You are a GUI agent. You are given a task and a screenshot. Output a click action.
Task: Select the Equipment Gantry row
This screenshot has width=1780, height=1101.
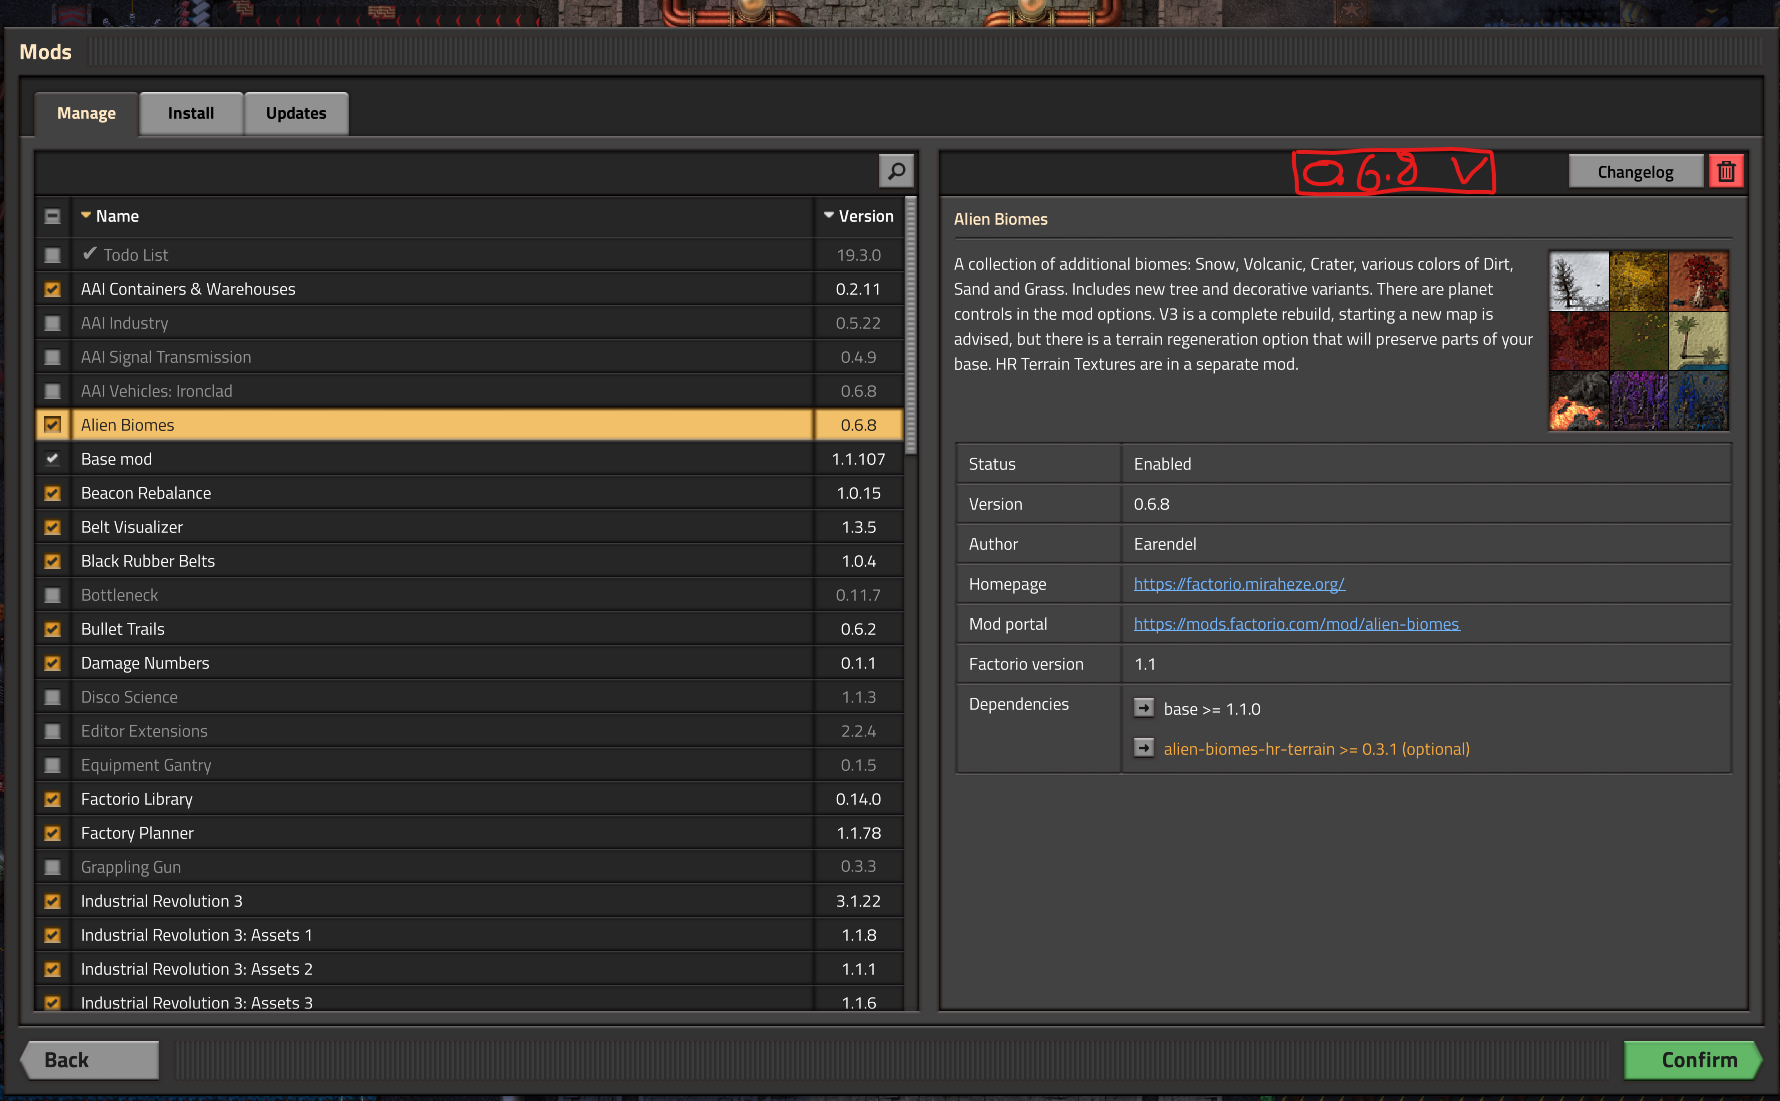tap(470, 765)
